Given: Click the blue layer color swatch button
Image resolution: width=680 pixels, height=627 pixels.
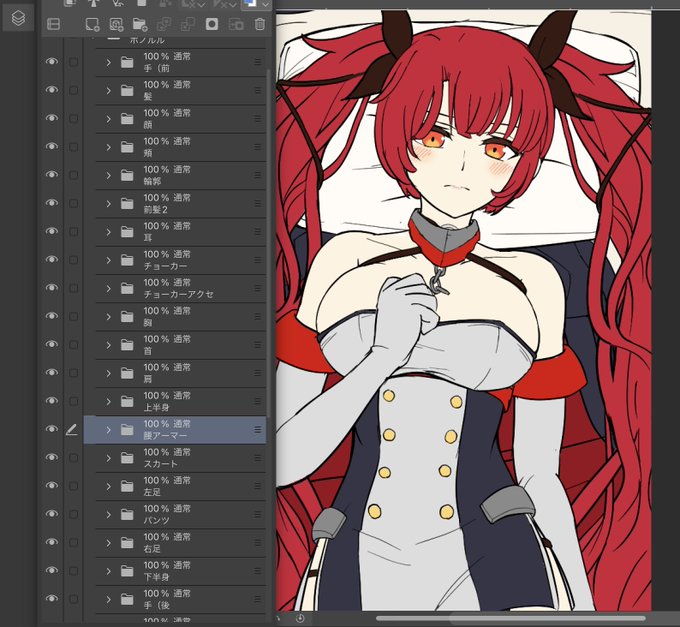Looking at the screenshot, I should pyautogui.click(x=250, y=3).
